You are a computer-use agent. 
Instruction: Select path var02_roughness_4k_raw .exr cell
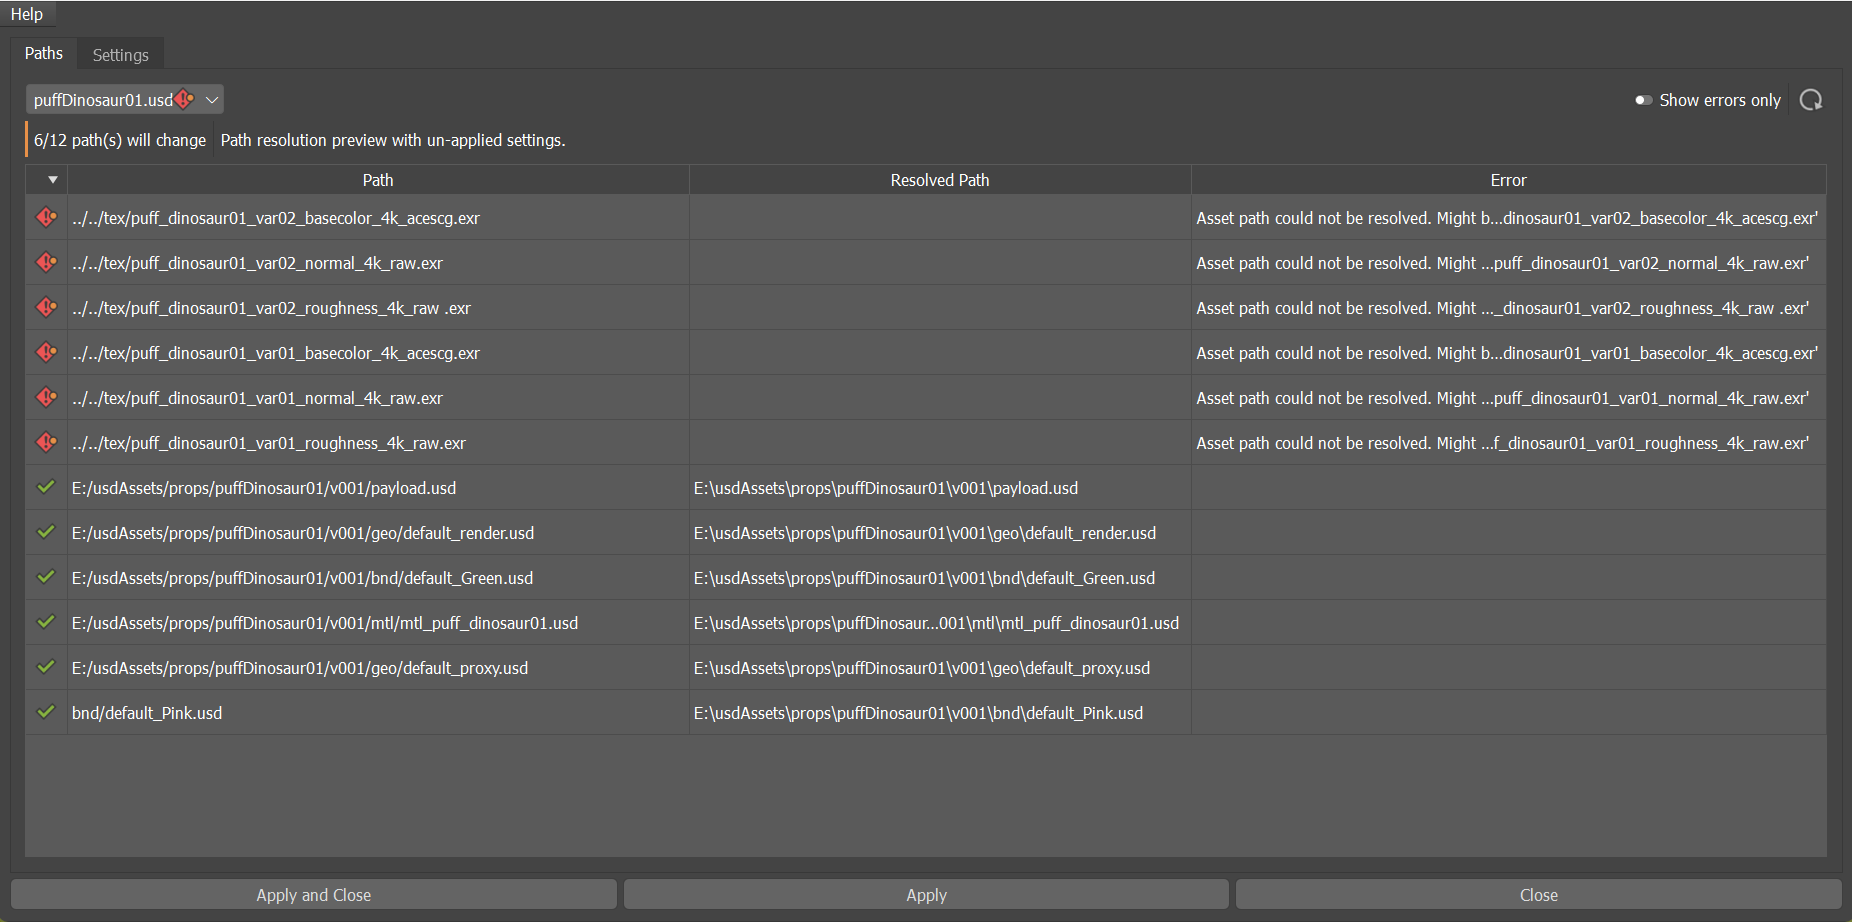coord(378,307)
